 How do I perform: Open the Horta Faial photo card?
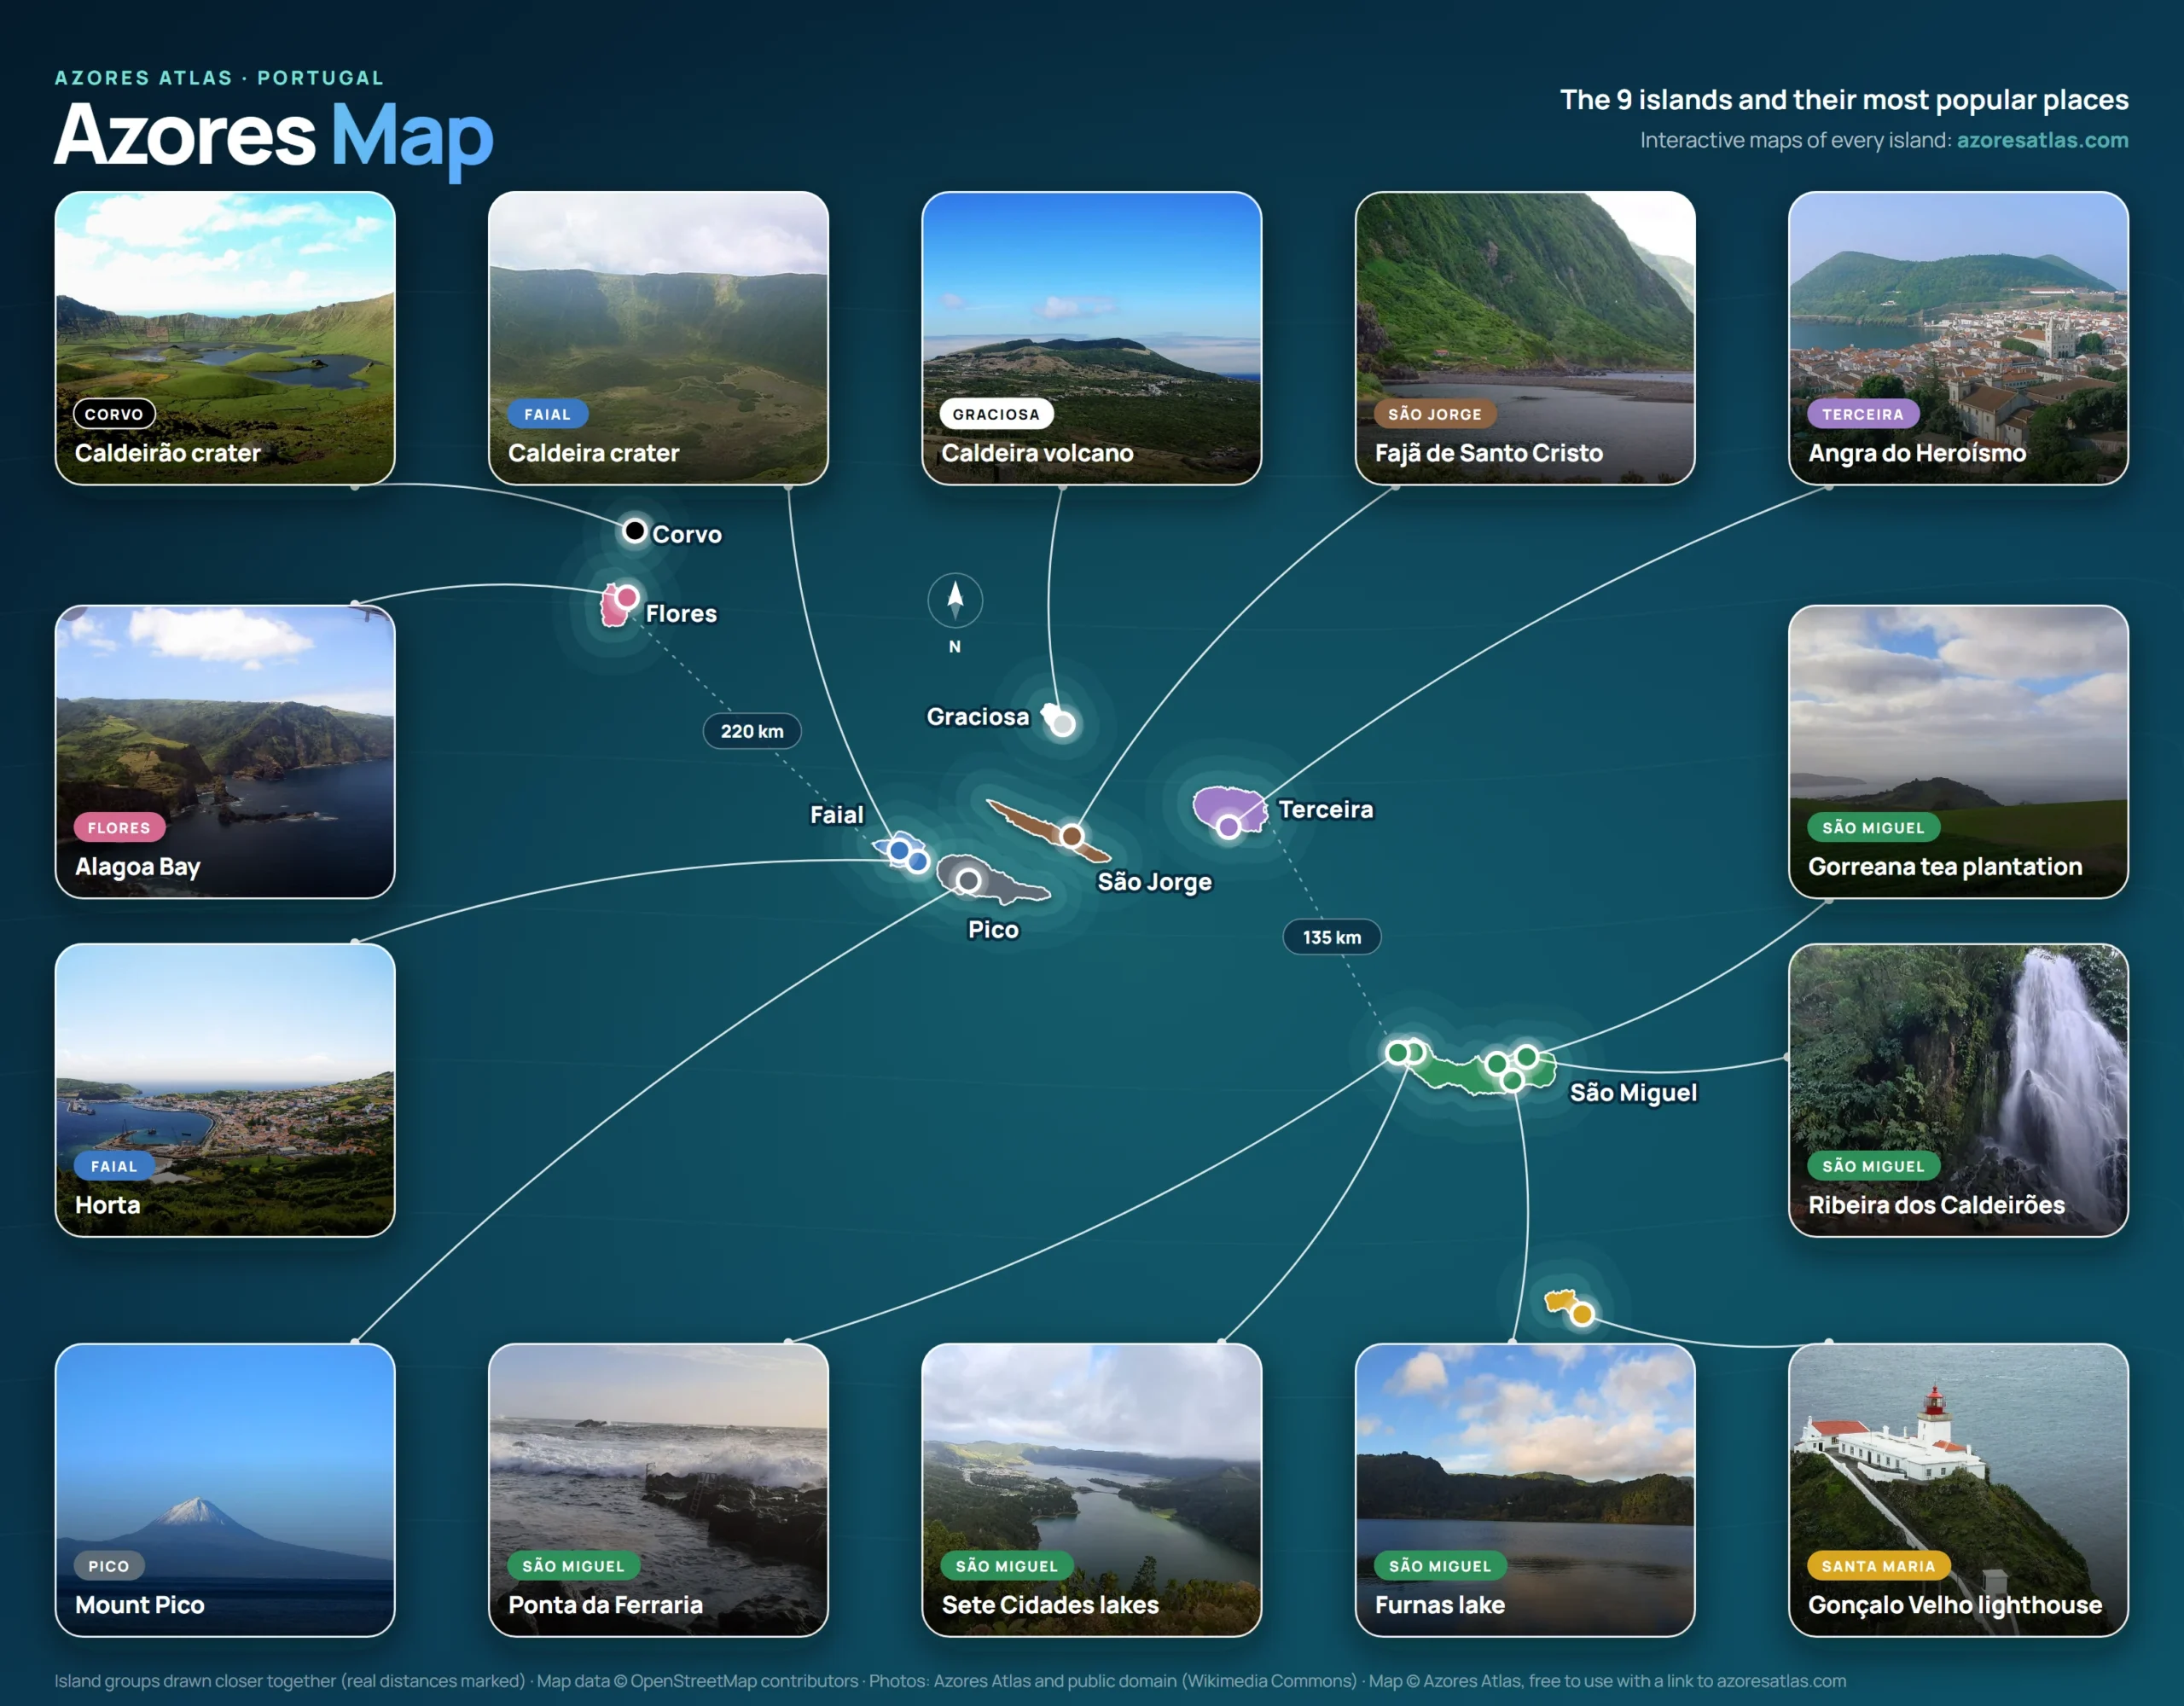click(x=225, y=1090)
